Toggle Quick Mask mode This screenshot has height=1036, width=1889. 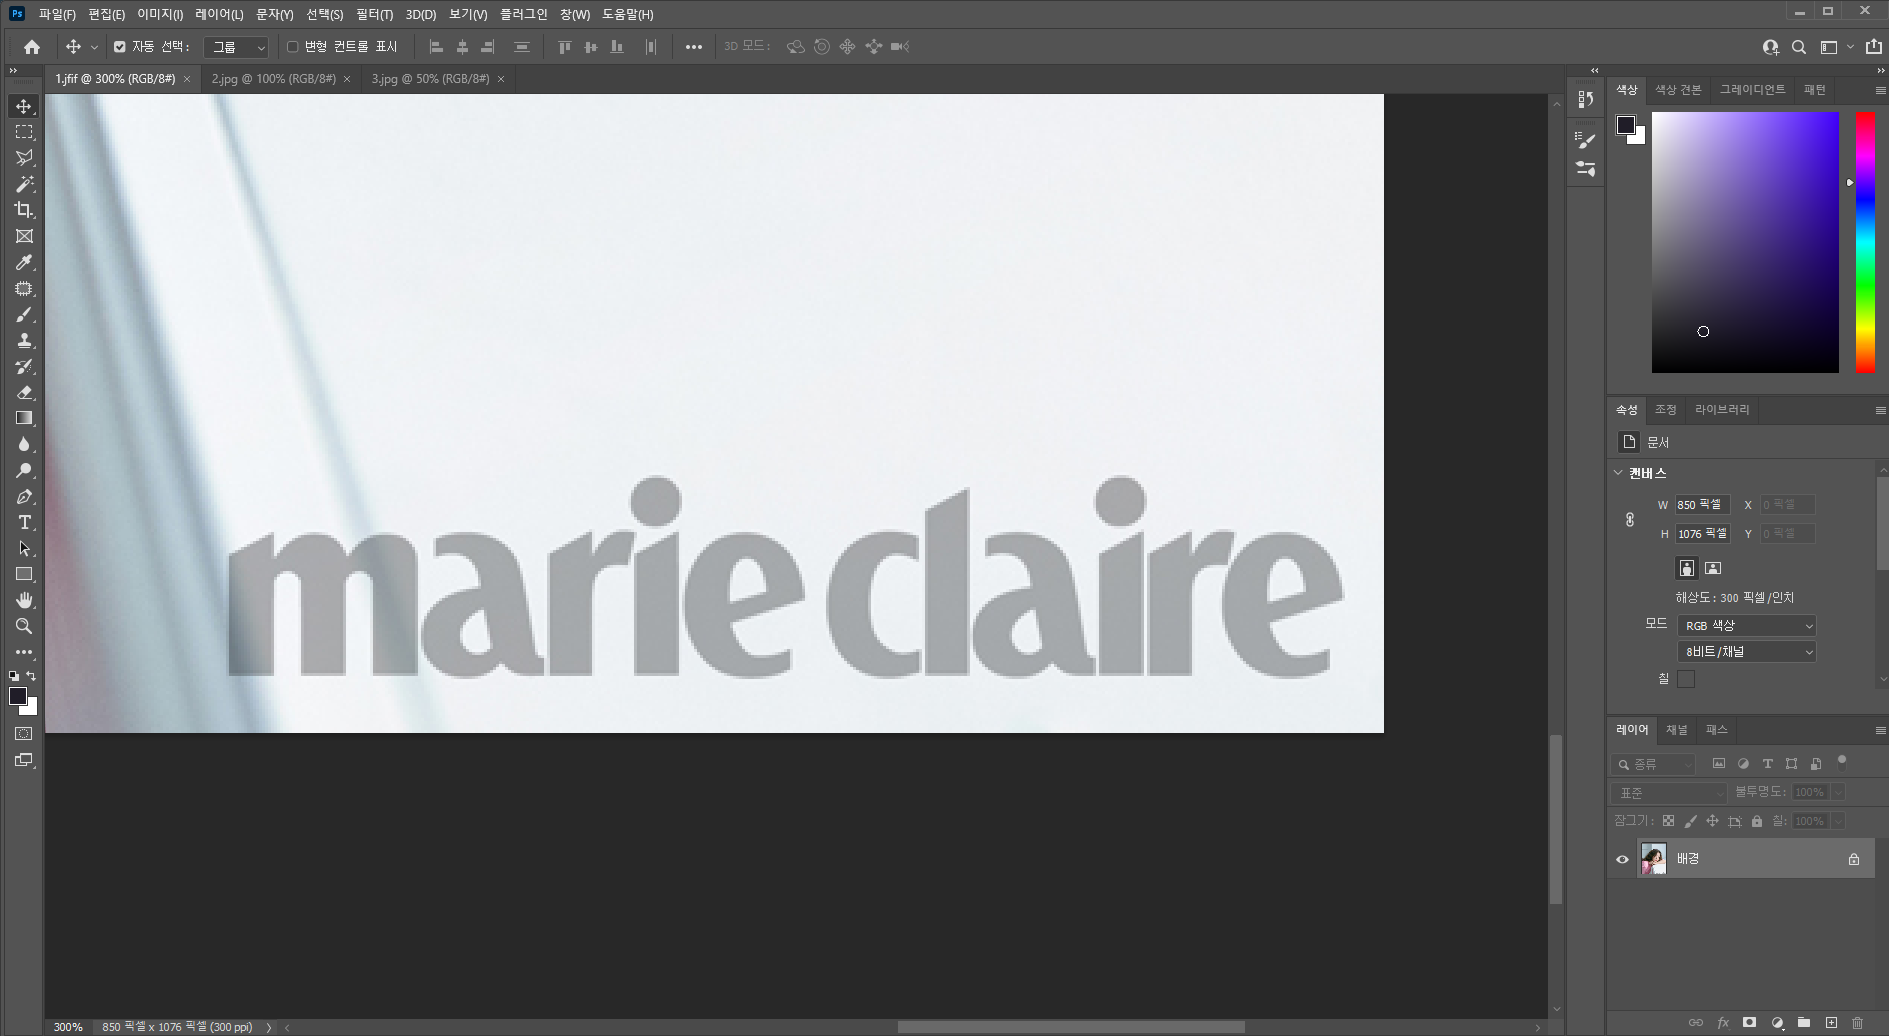[24, 734]
